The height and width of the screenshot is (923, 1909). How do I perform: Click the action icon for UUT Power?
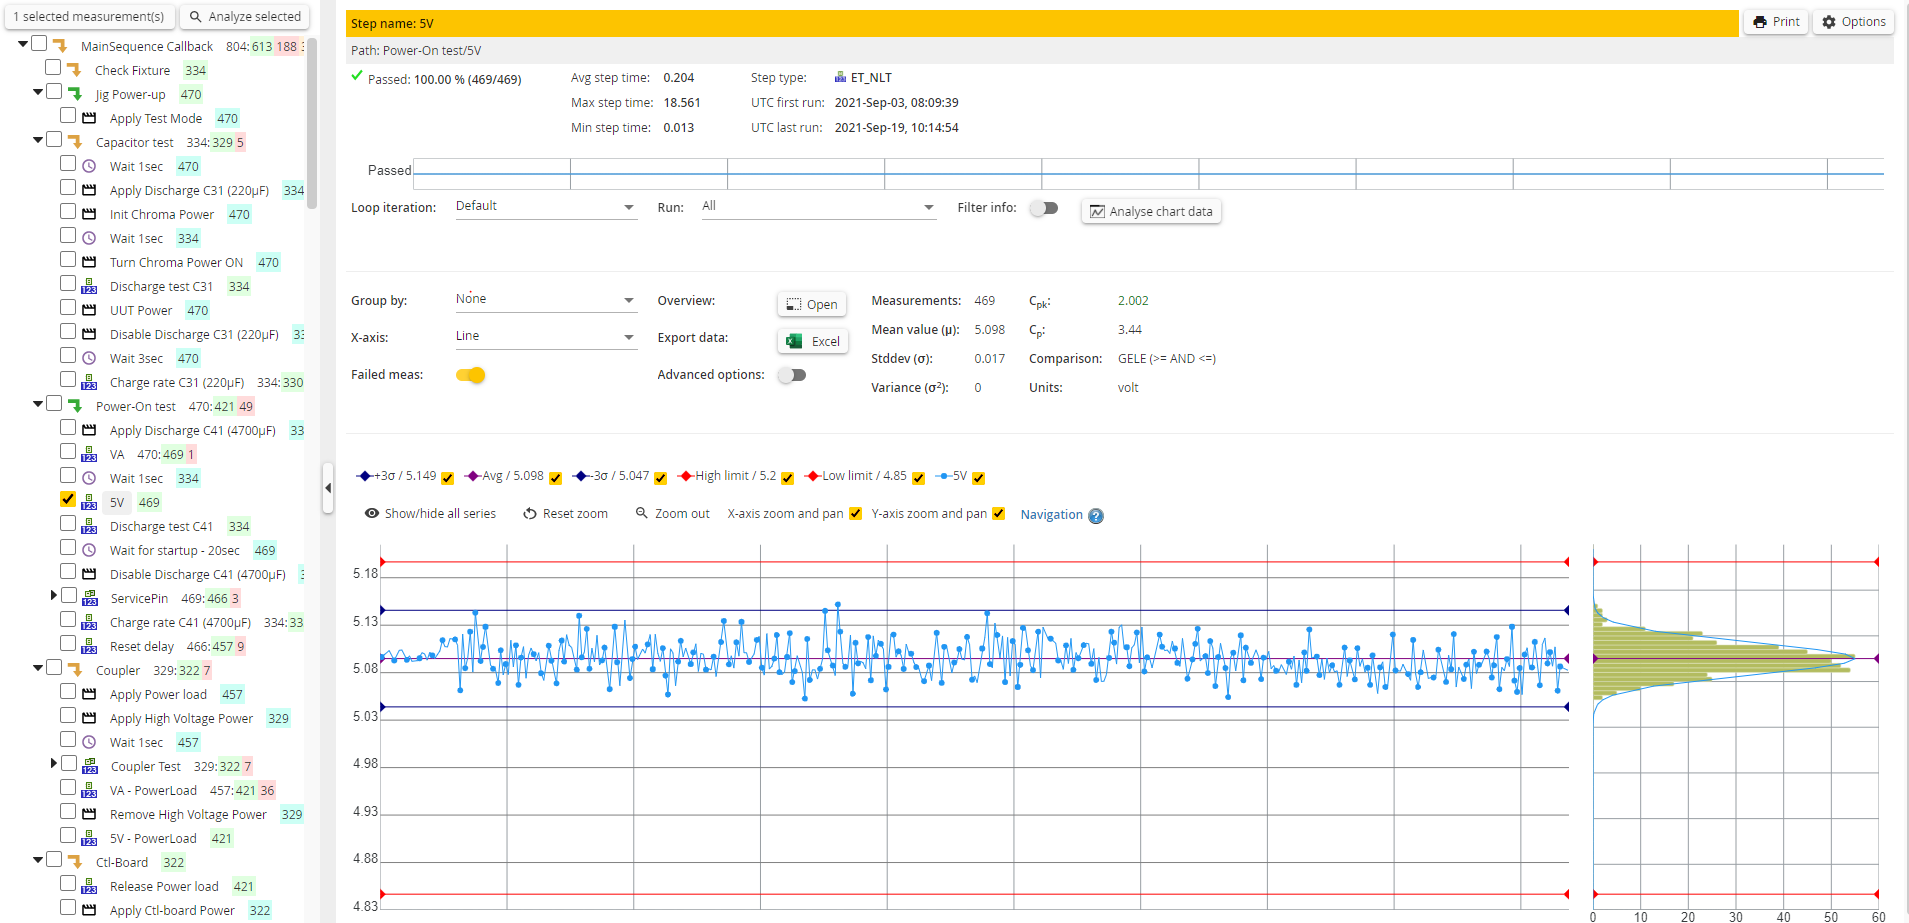point(89,311)
